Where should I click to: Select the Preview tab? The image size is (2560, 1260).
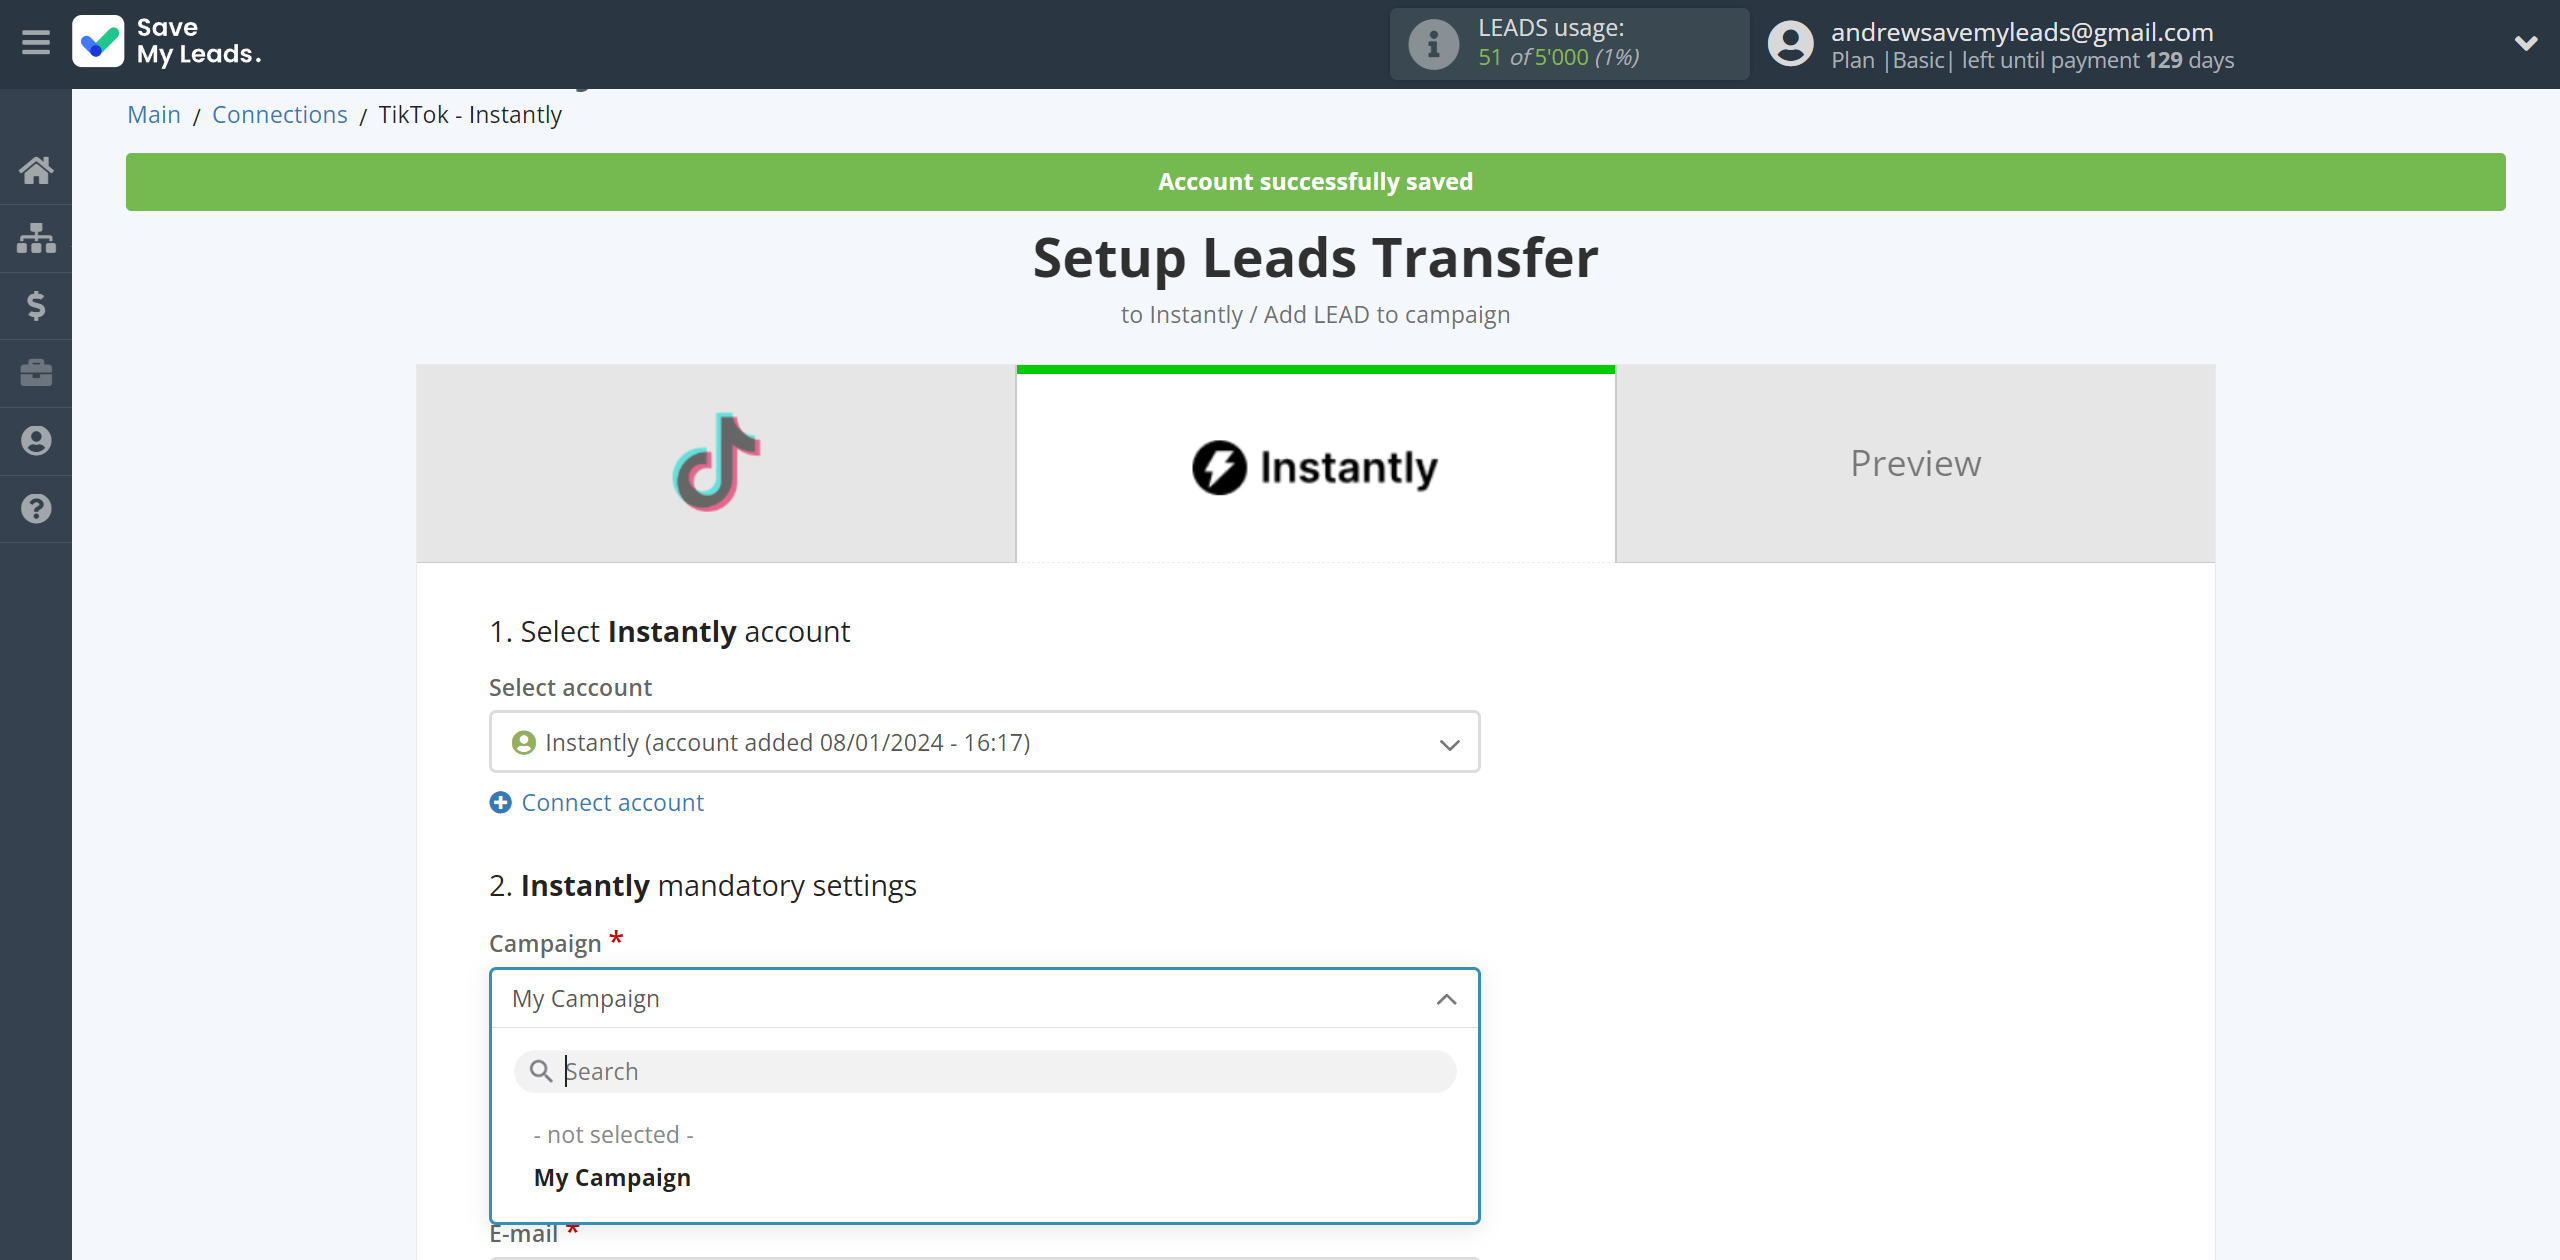1915,464
